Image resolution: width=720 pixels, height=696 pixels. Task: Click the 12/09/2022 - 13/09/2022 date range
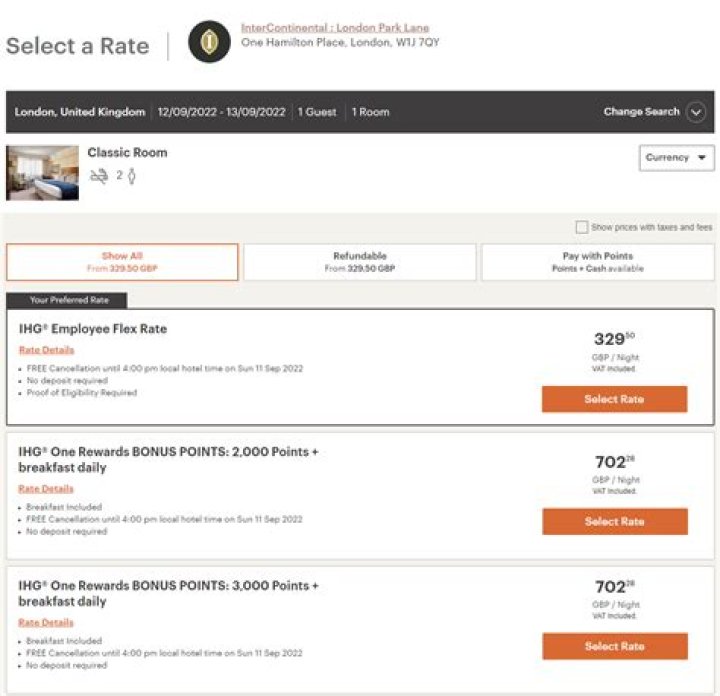coord(221,112)
